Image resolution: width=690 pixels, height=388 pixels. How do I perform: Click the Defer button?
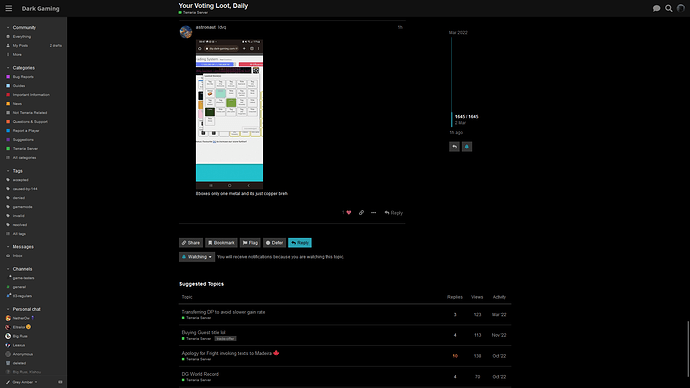(274, 243)
